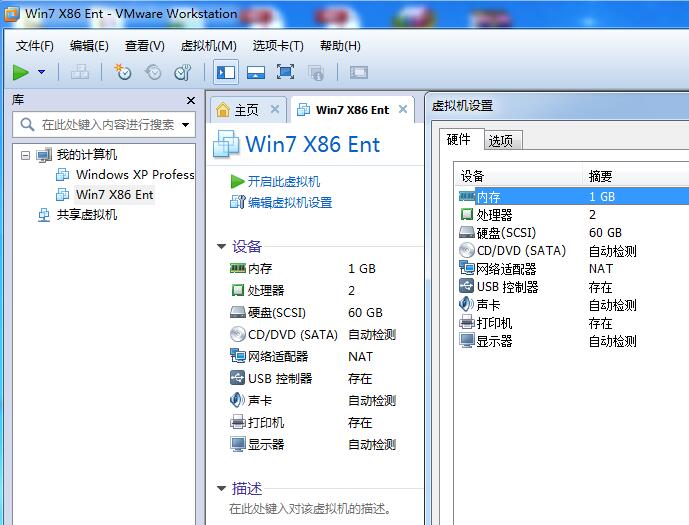Open the power options dropdown arrow
689x525 pixels.
pyautogui.click(x=41, y=72)
